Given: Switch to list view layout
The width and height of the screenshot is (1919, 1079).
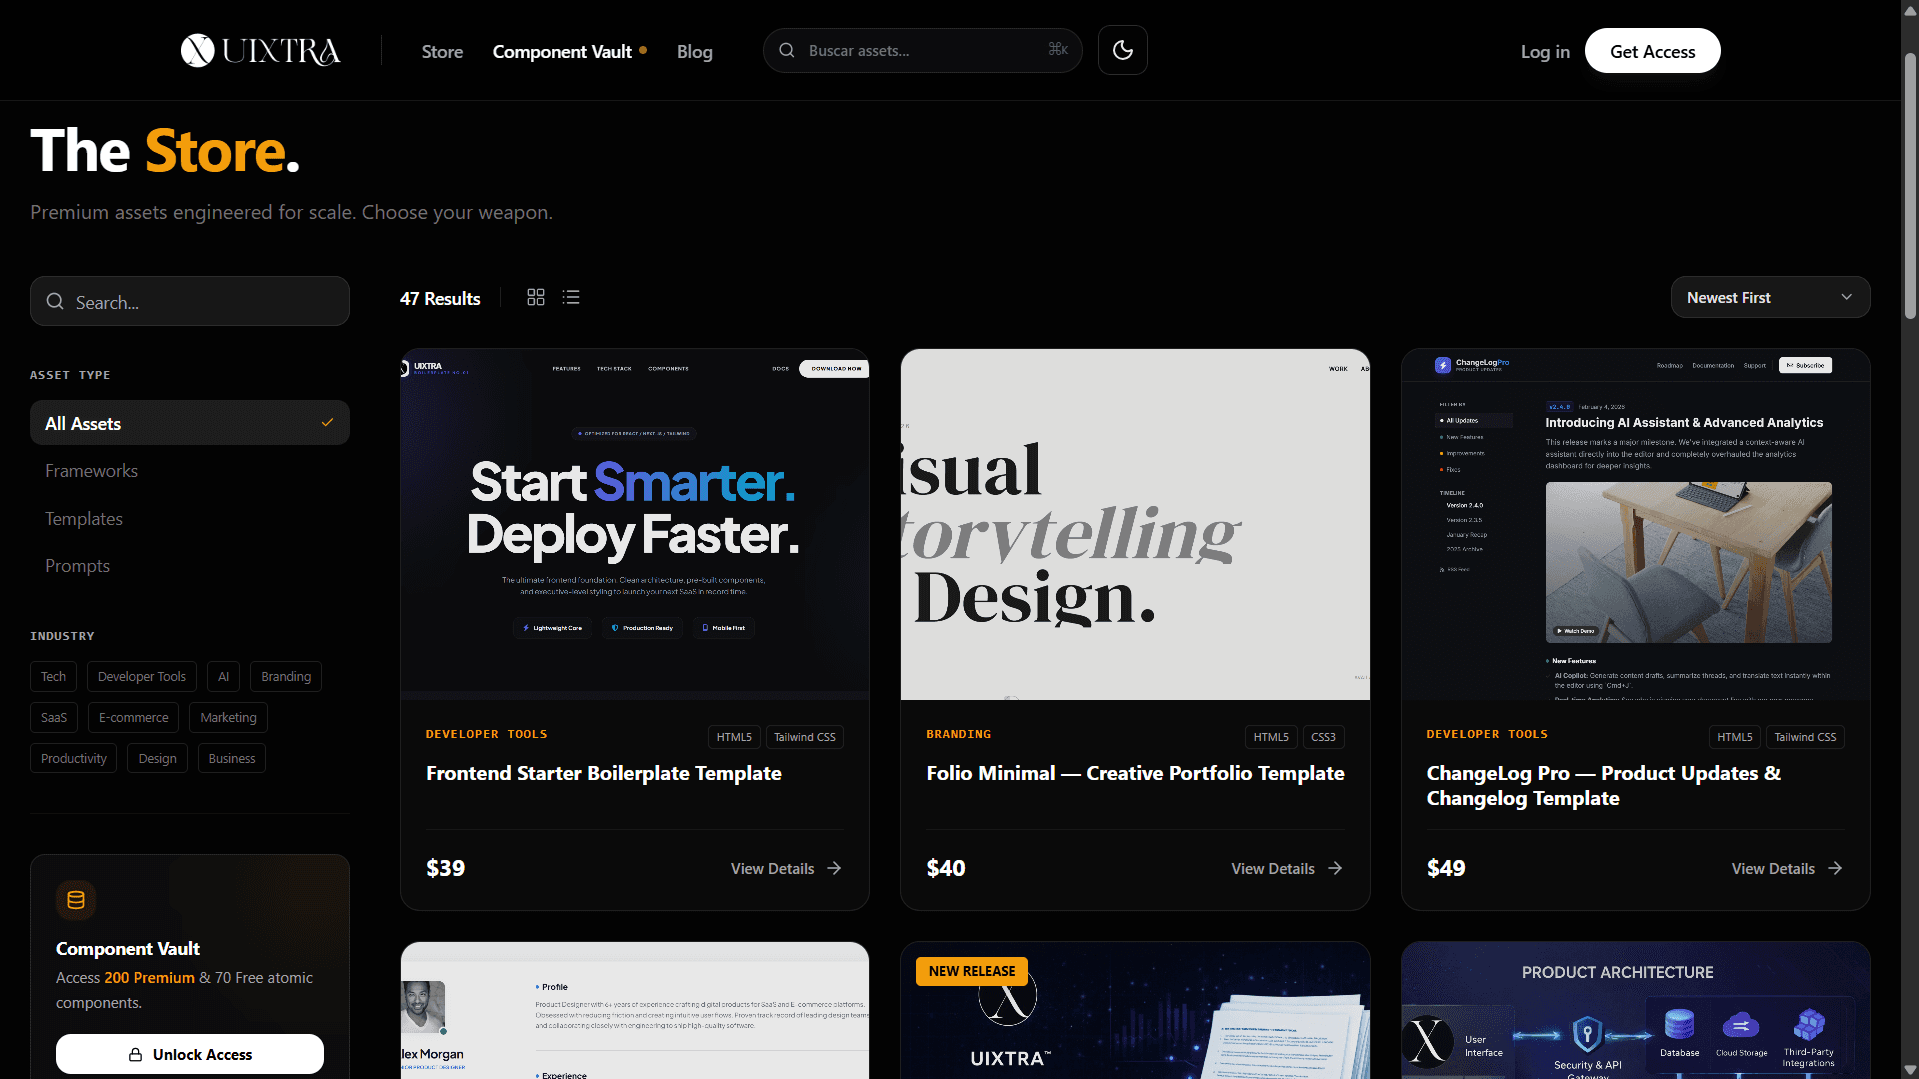Looking at the screenshot, I should pyautogui.click(x=571, y=298).
